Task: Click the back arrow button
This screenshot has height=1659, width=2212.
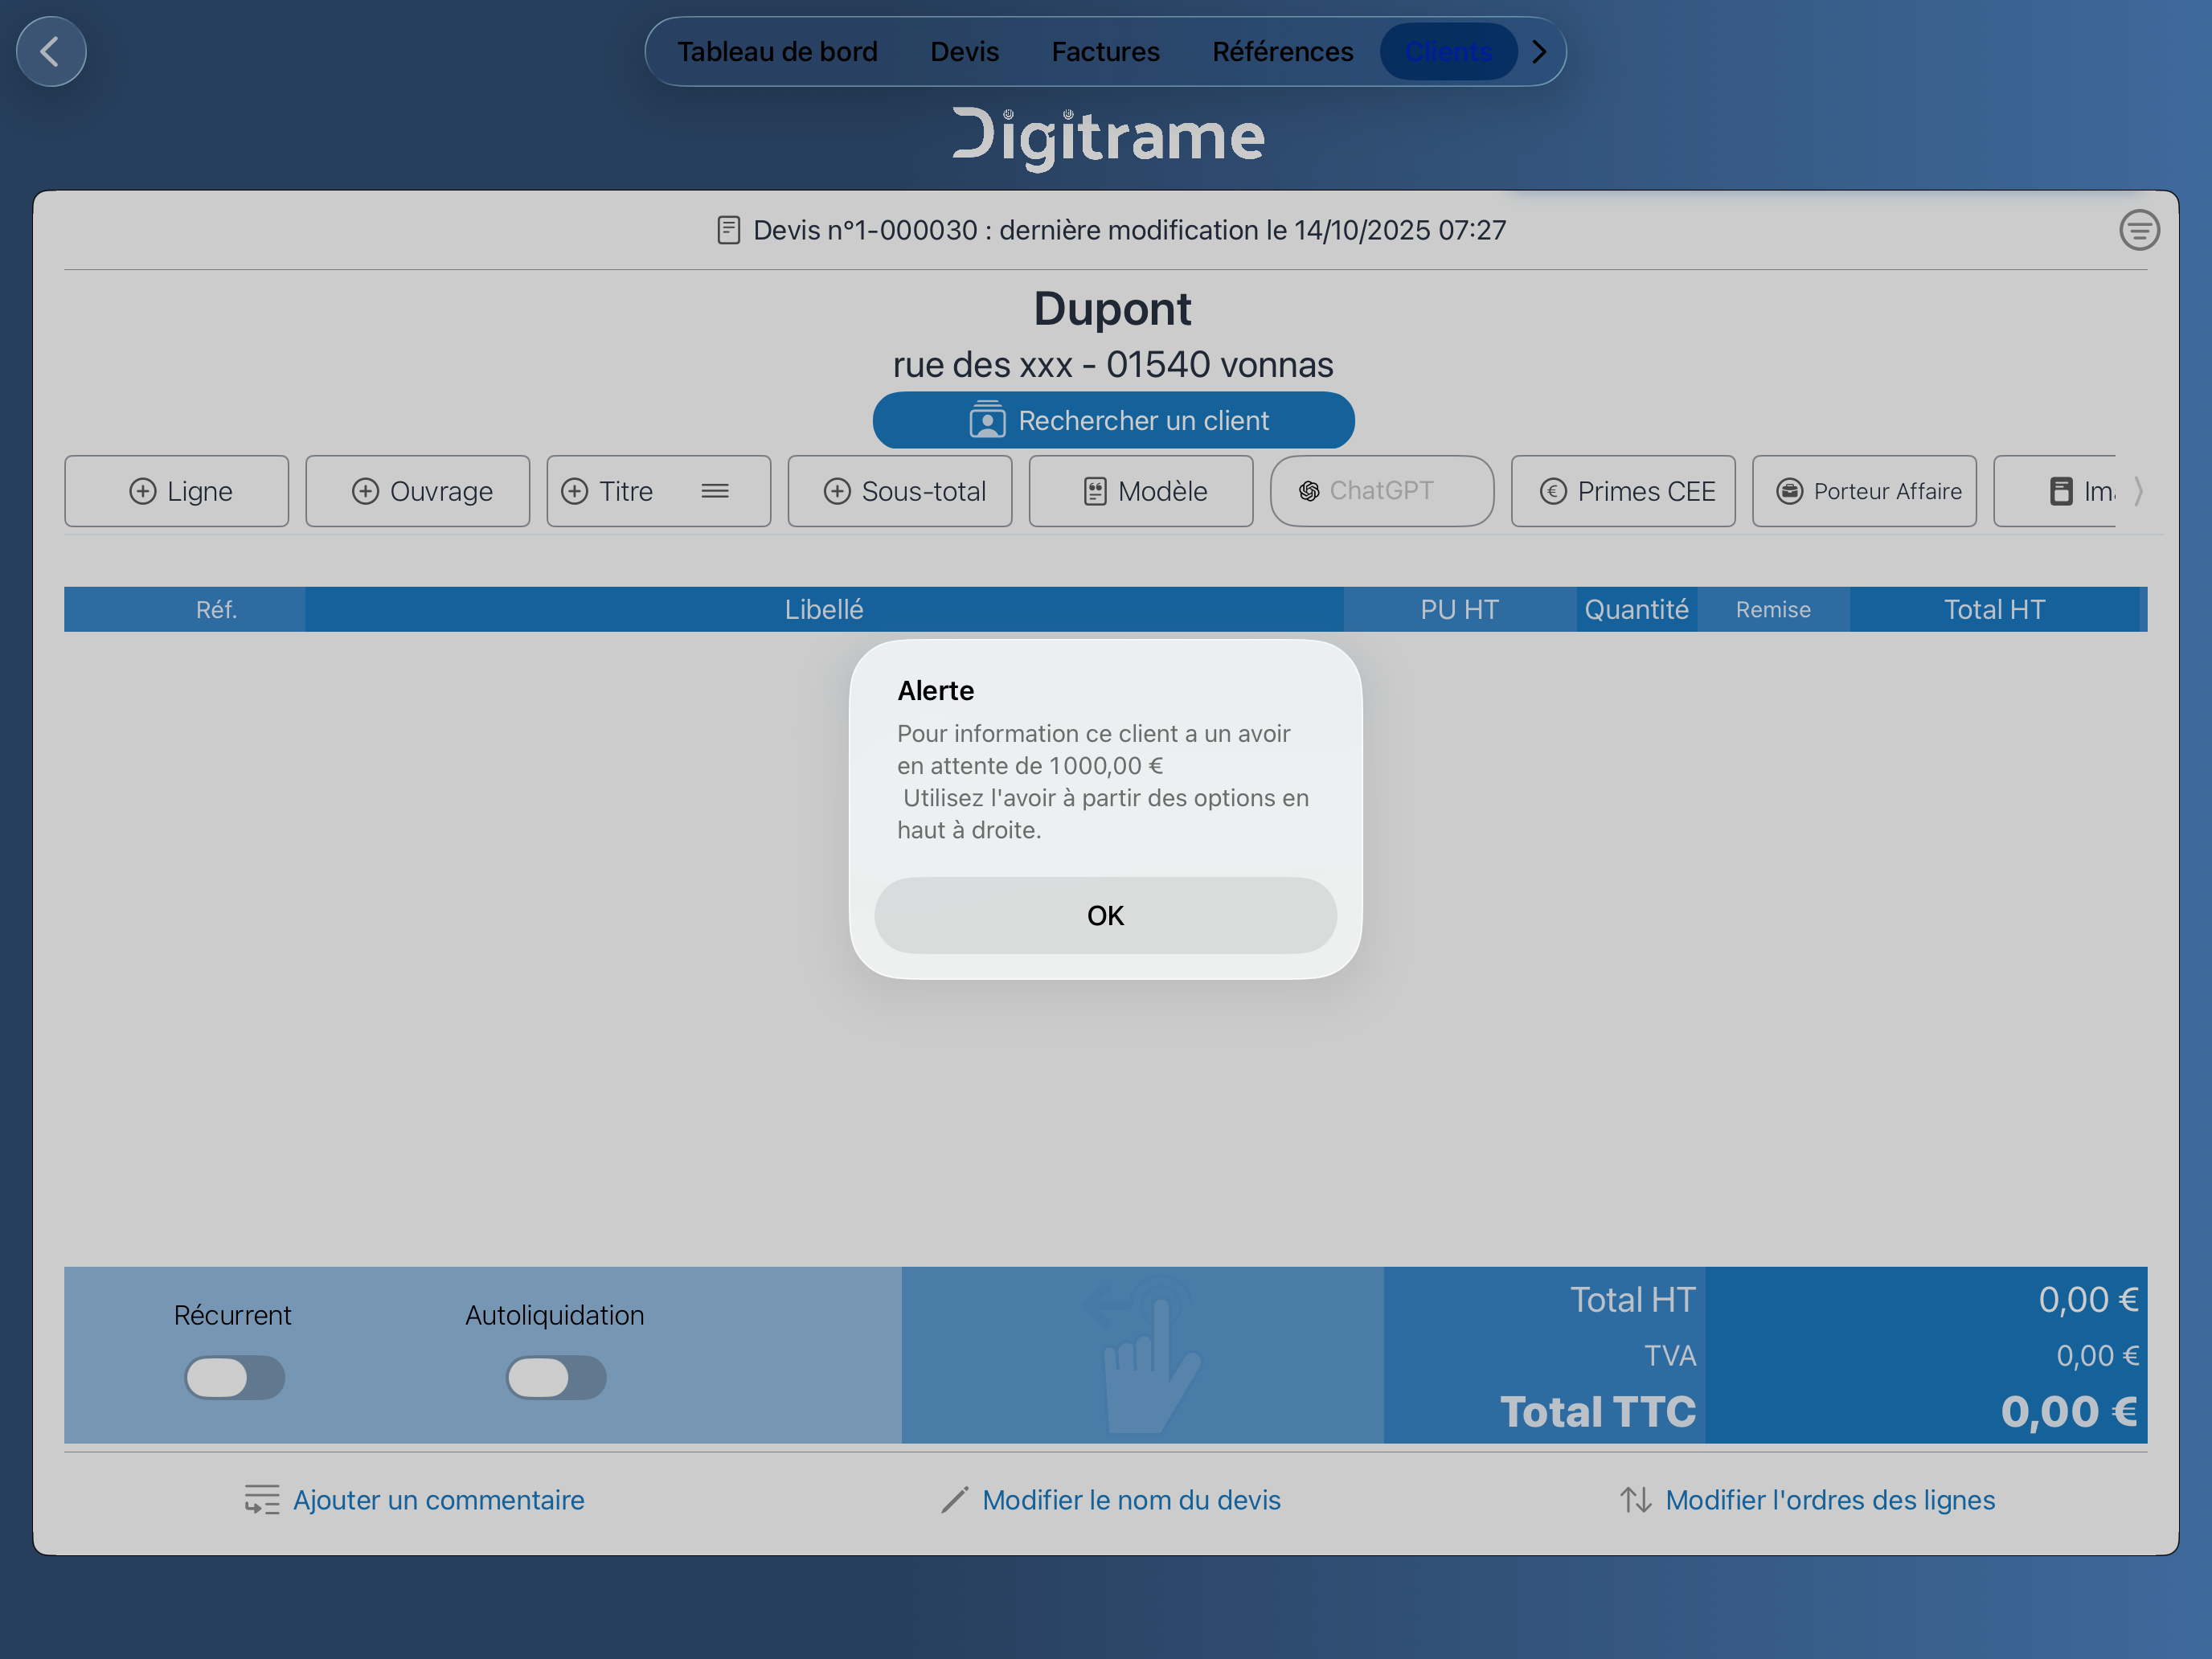Action: point(51,51)
